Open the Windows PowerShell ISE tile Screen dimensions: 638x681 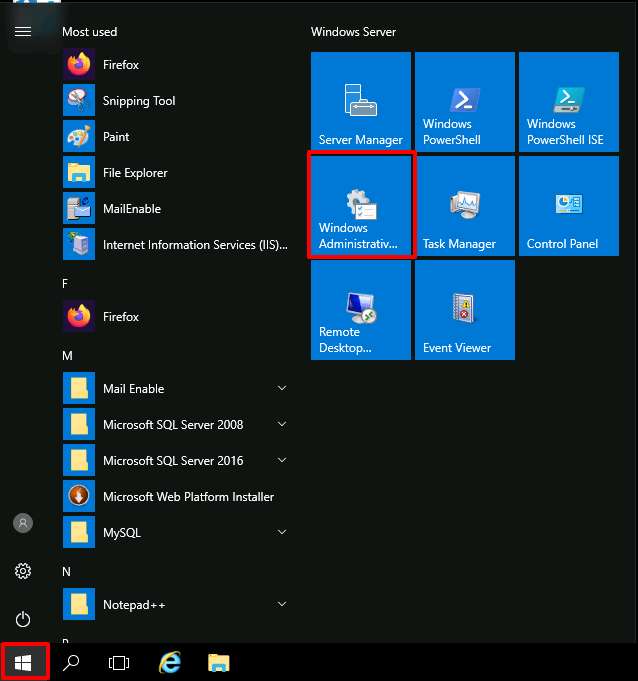tap(569, 102)
